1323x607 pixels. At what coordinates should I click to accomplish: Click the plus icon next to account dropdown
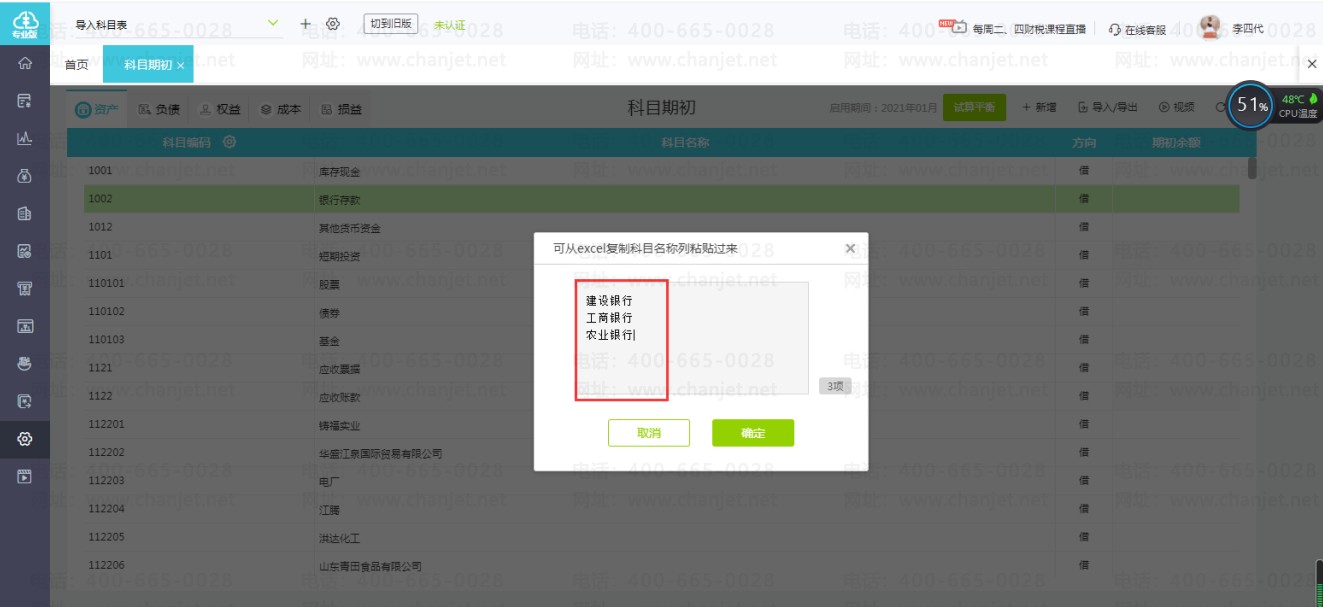click(305, 23)
